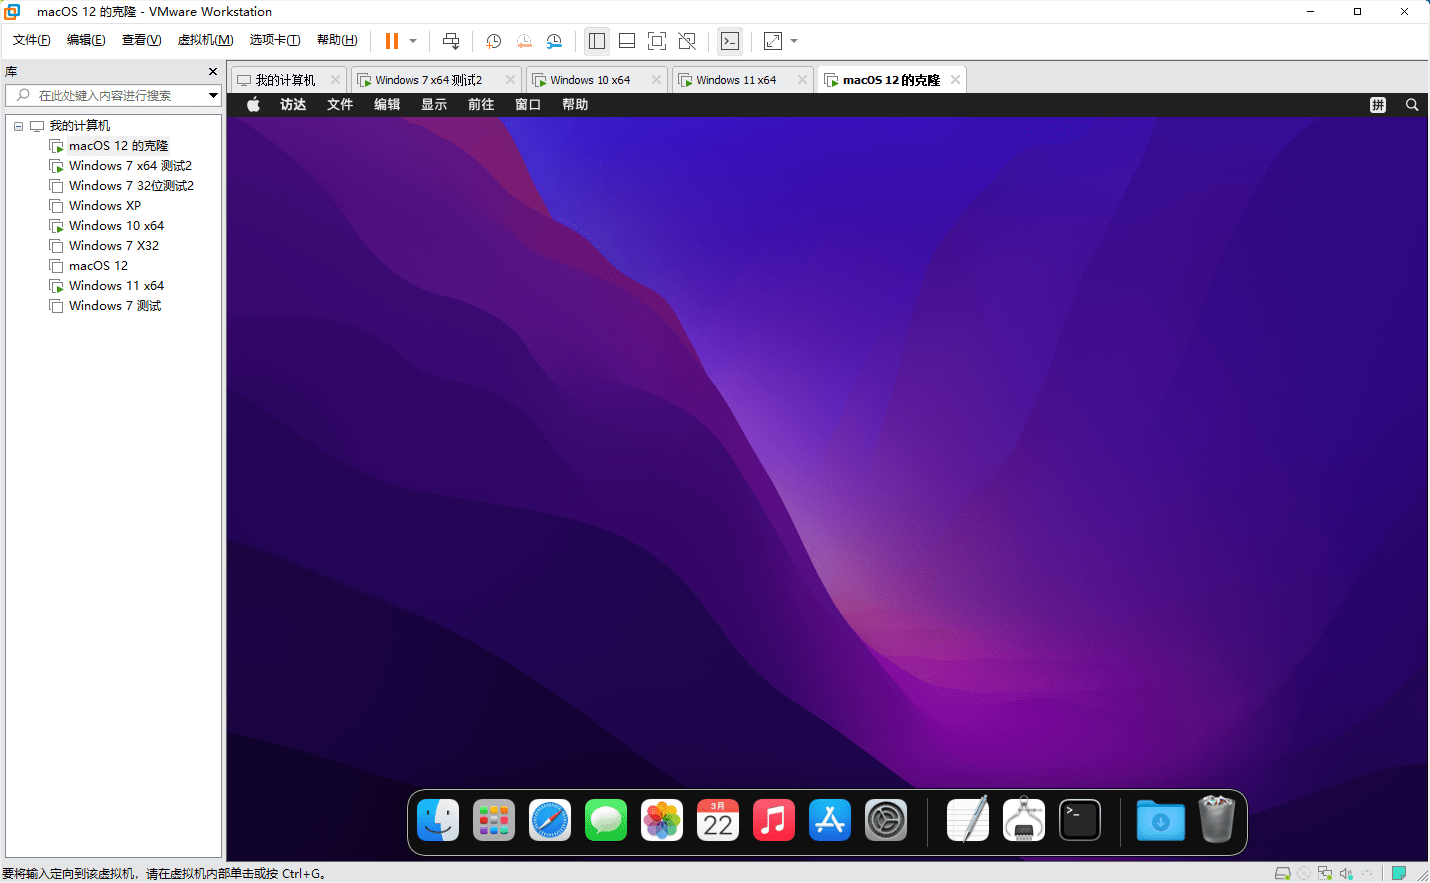Open the Downloads folder in Dock

(x=1161, y=821)
